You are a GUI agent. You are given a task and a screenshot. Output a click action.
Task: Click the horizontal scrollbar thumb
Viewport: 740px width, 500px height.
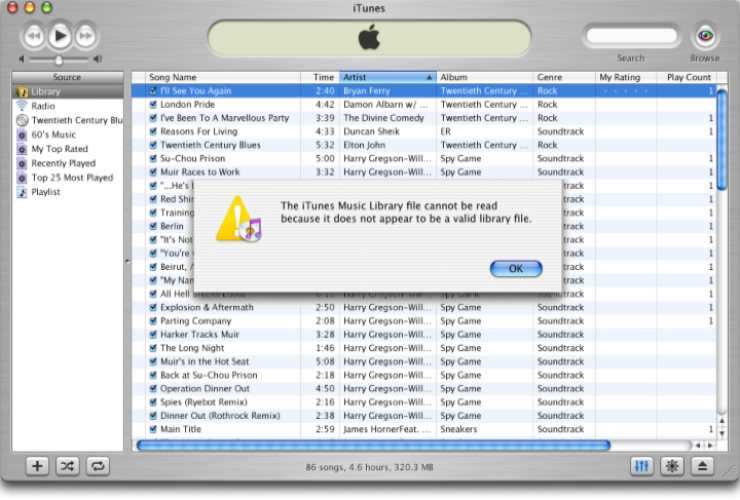pos(373,445)
